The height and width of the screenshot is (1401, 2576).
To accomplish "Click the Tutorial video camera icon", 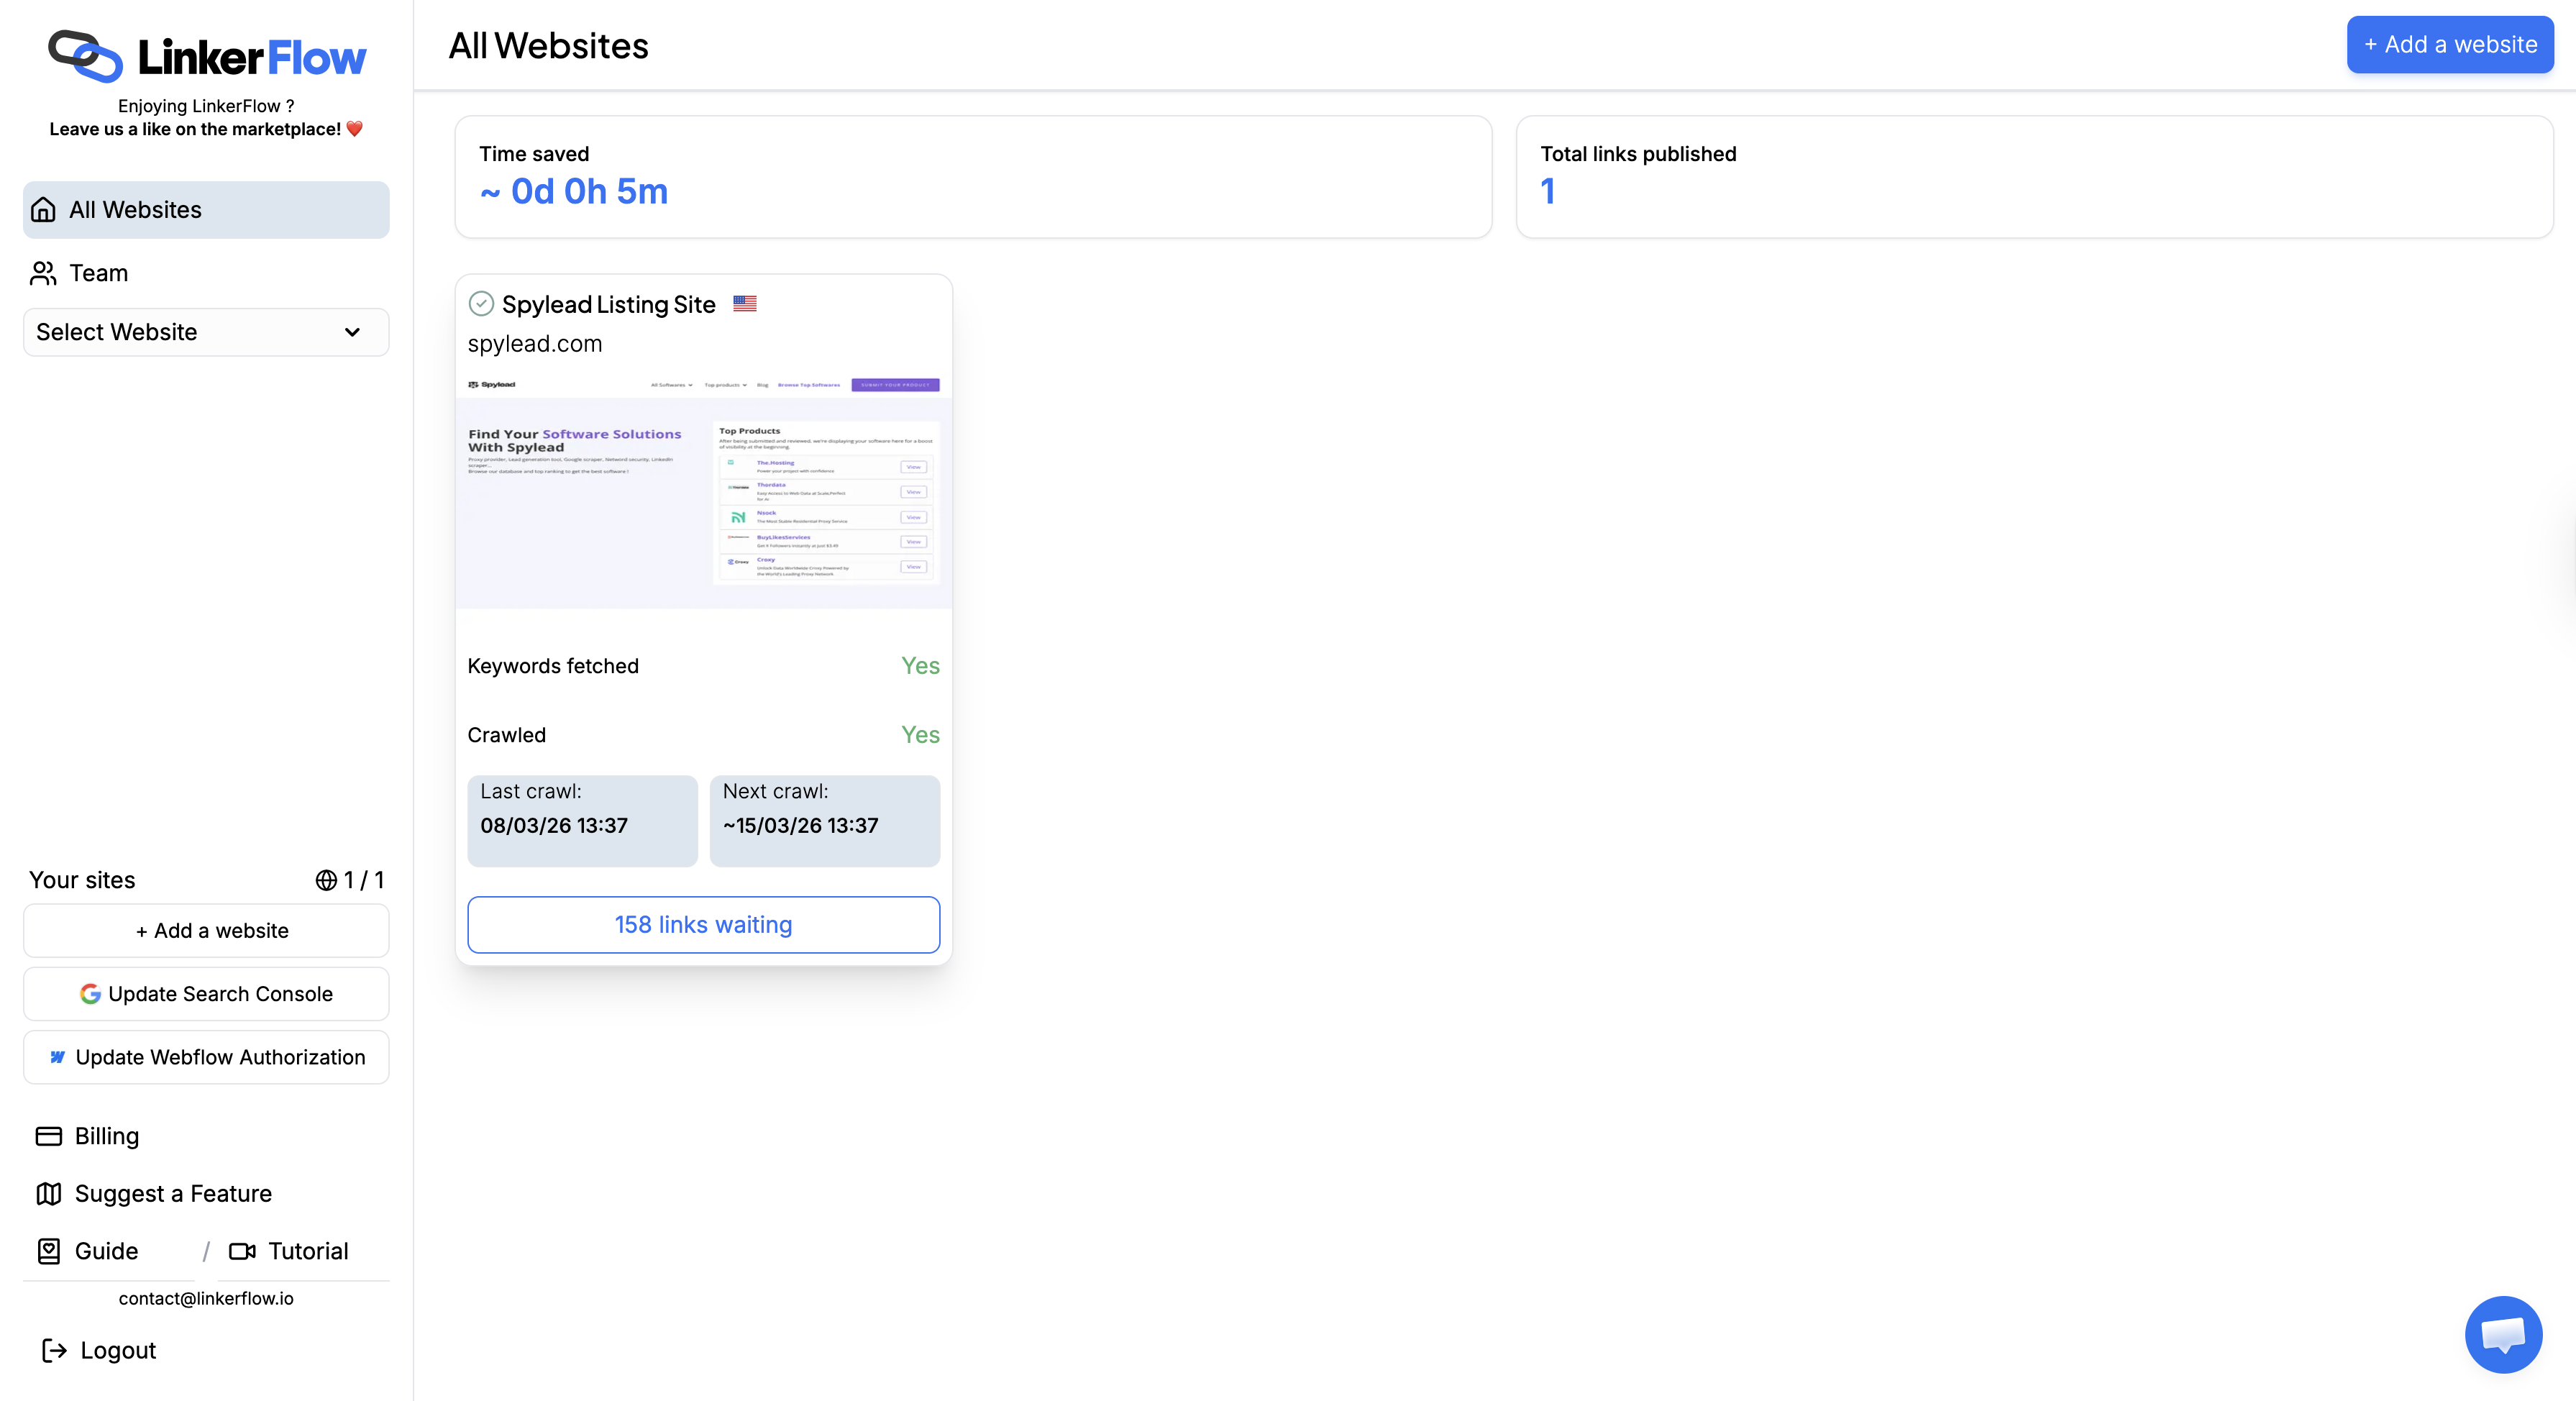I will (242, 1251).
